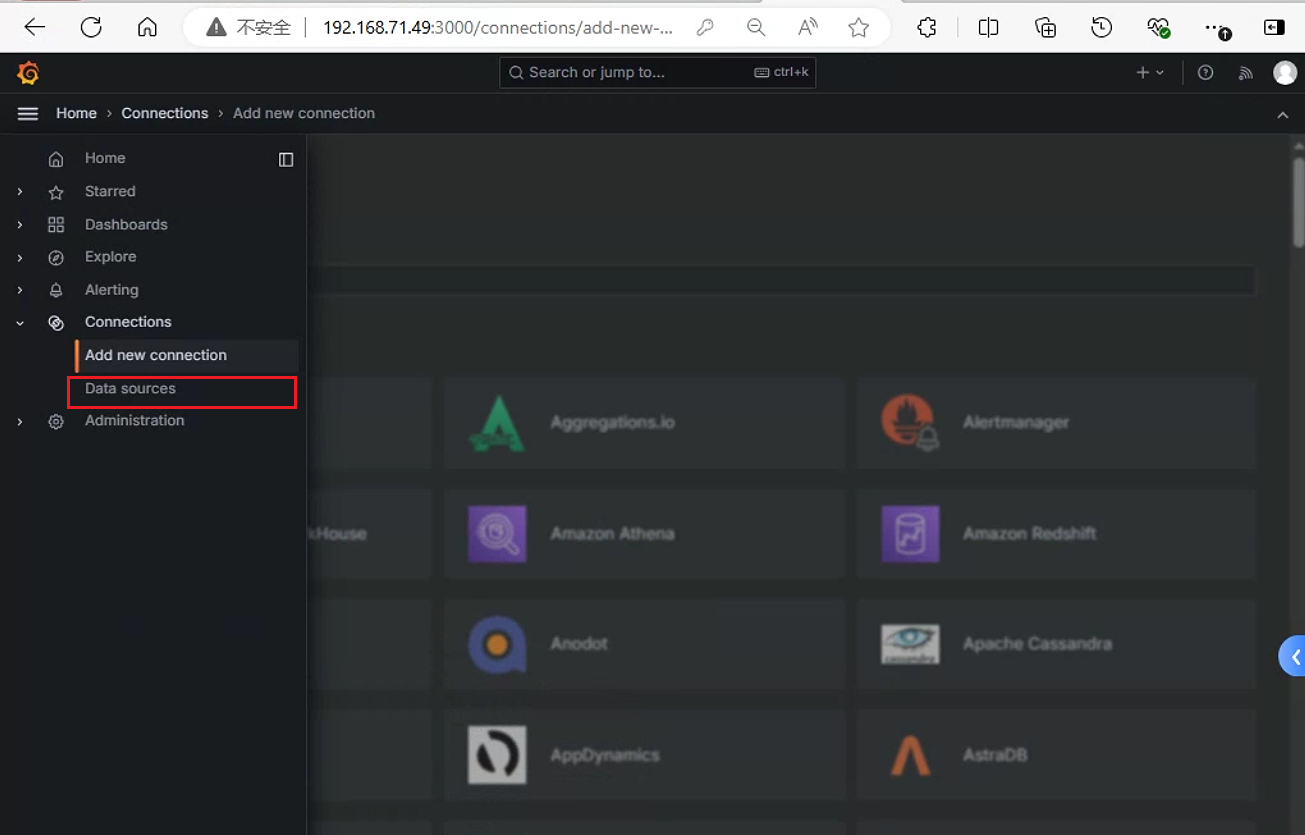The image size is (1305, 835).
Task: Open Home in the sidebar
Action: [x=105, y=158]
